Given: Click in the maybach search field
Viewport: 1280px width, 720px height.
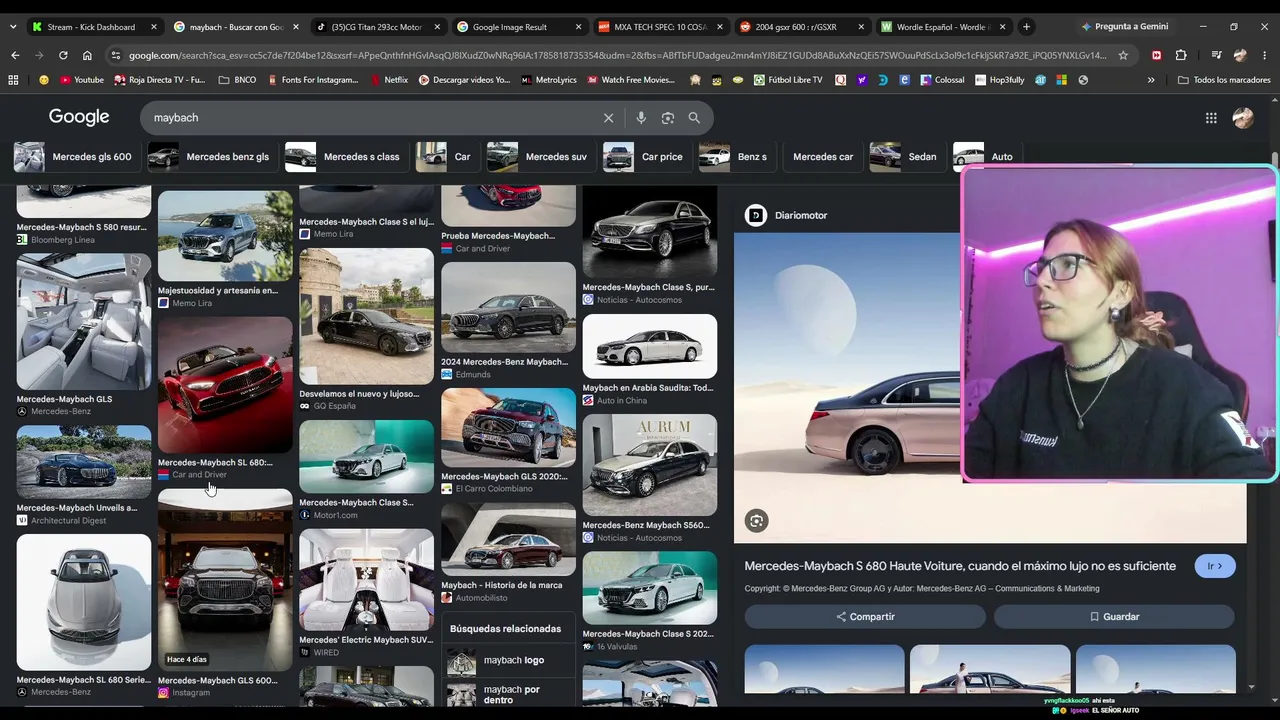Looking at the screenshot, I should pyautogui.click(x=374, y=118).
